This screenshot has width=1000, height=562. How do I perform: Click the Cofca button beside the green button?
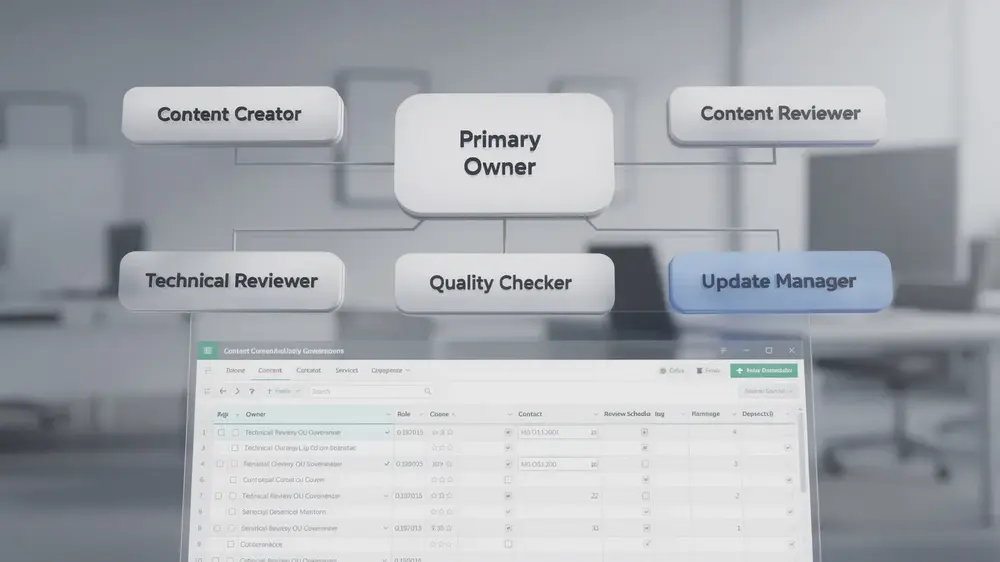pyautogui.click(x=672, y=371)
